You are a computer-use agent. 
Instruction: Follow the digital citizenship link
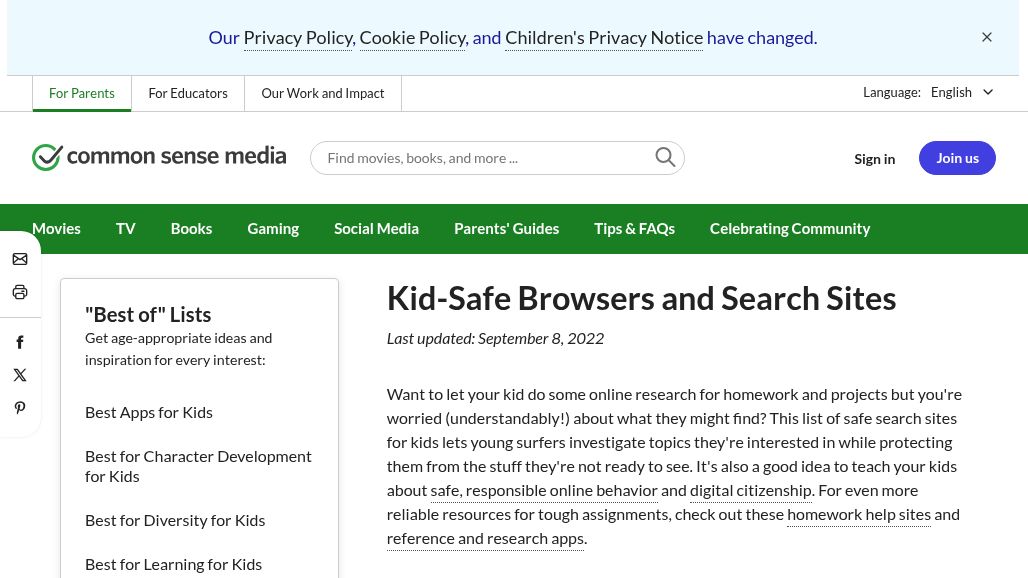[751, 490]
